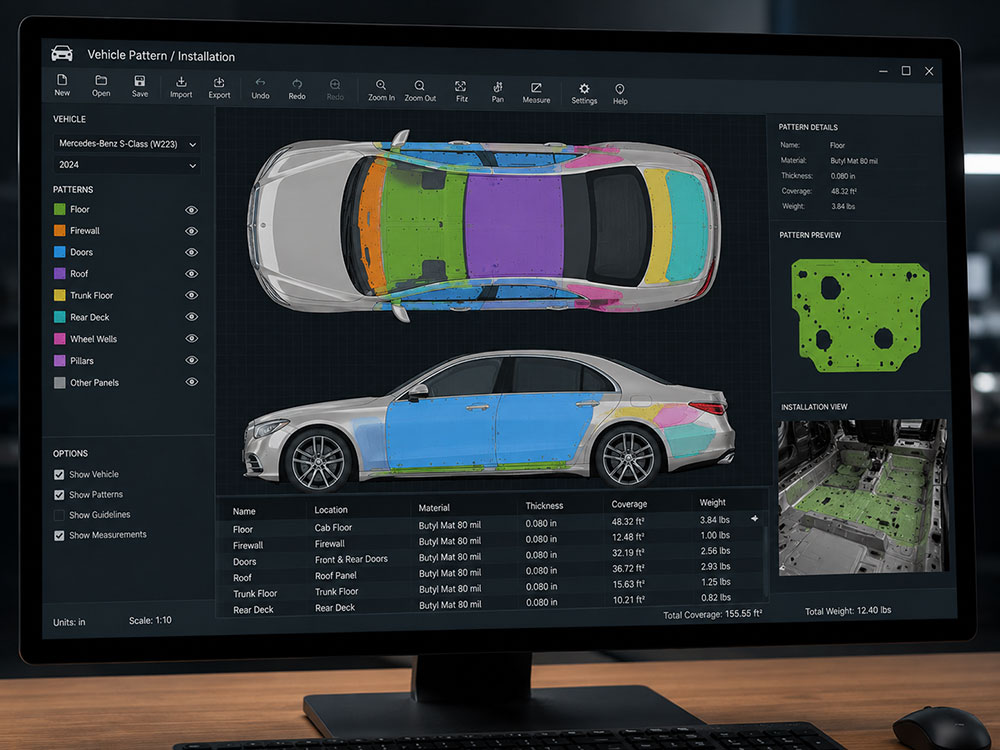1000x750 pixels.
Task: Hide the Floor pattern with its eye icon
Action: tap(191, 210)
